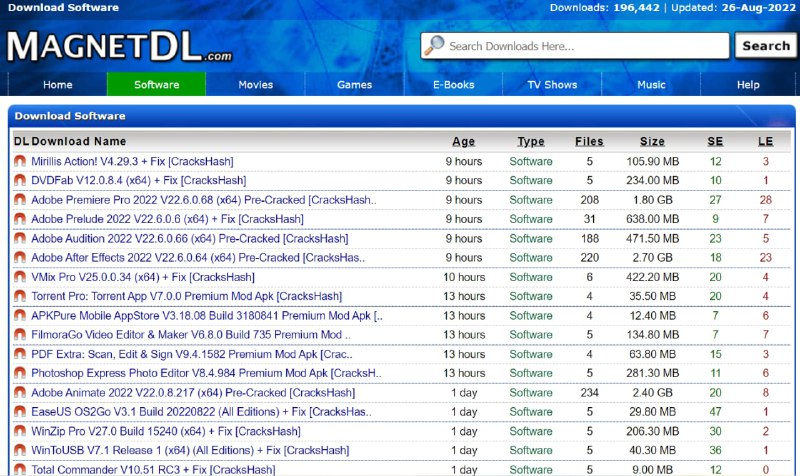The width and height of the screenshot is (800, 476).
Task: Click magnet icon for Adobe Audition 2022
Action: click(x=20, y=238)
